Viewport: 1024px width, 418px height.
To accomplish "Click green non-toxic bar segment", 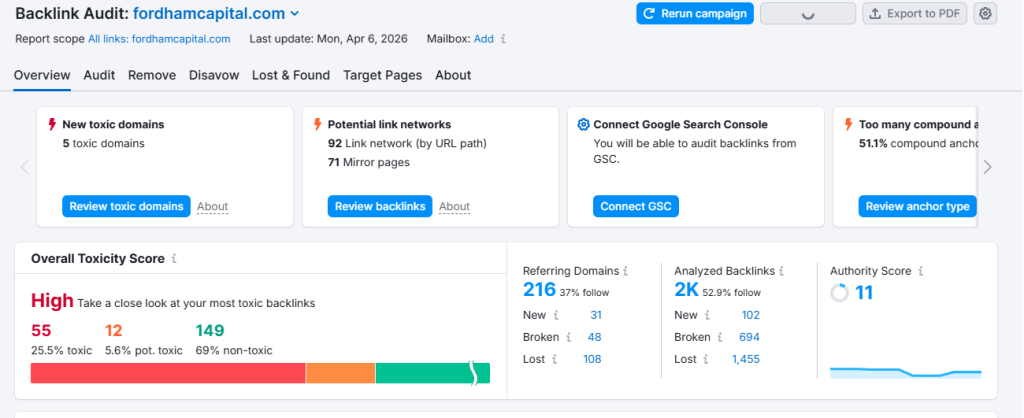I will click(x=432, y=373).
